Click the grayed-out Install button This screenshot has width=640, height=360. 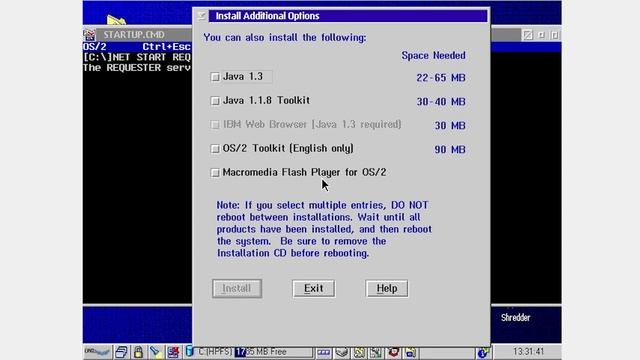[x=237, y=289]
